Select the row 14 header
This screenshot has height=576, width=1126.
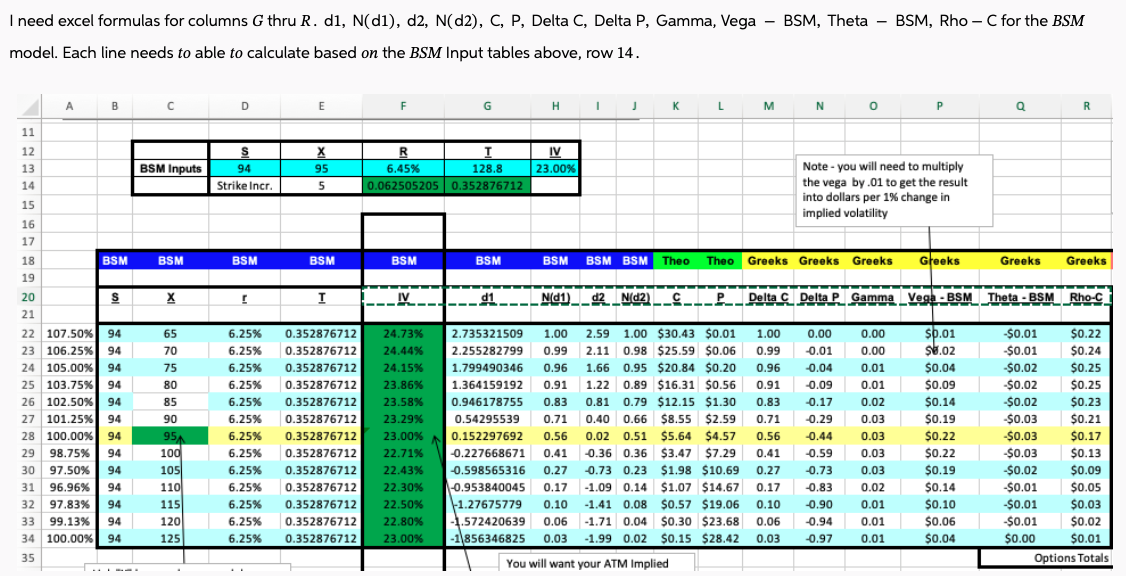pos(28,186)
